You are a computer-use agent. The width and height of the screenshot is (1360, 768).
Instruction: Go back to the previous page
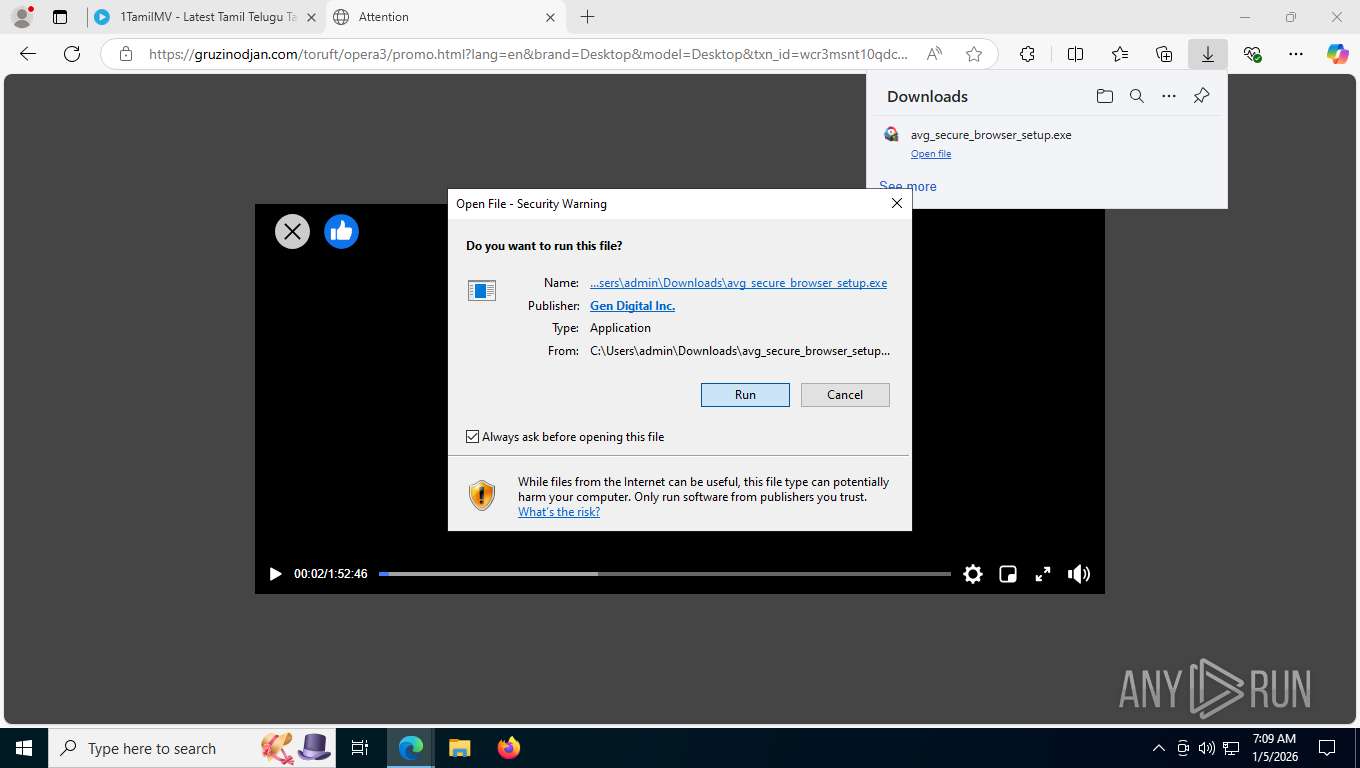pyautogui.click(x=28, y=54)
